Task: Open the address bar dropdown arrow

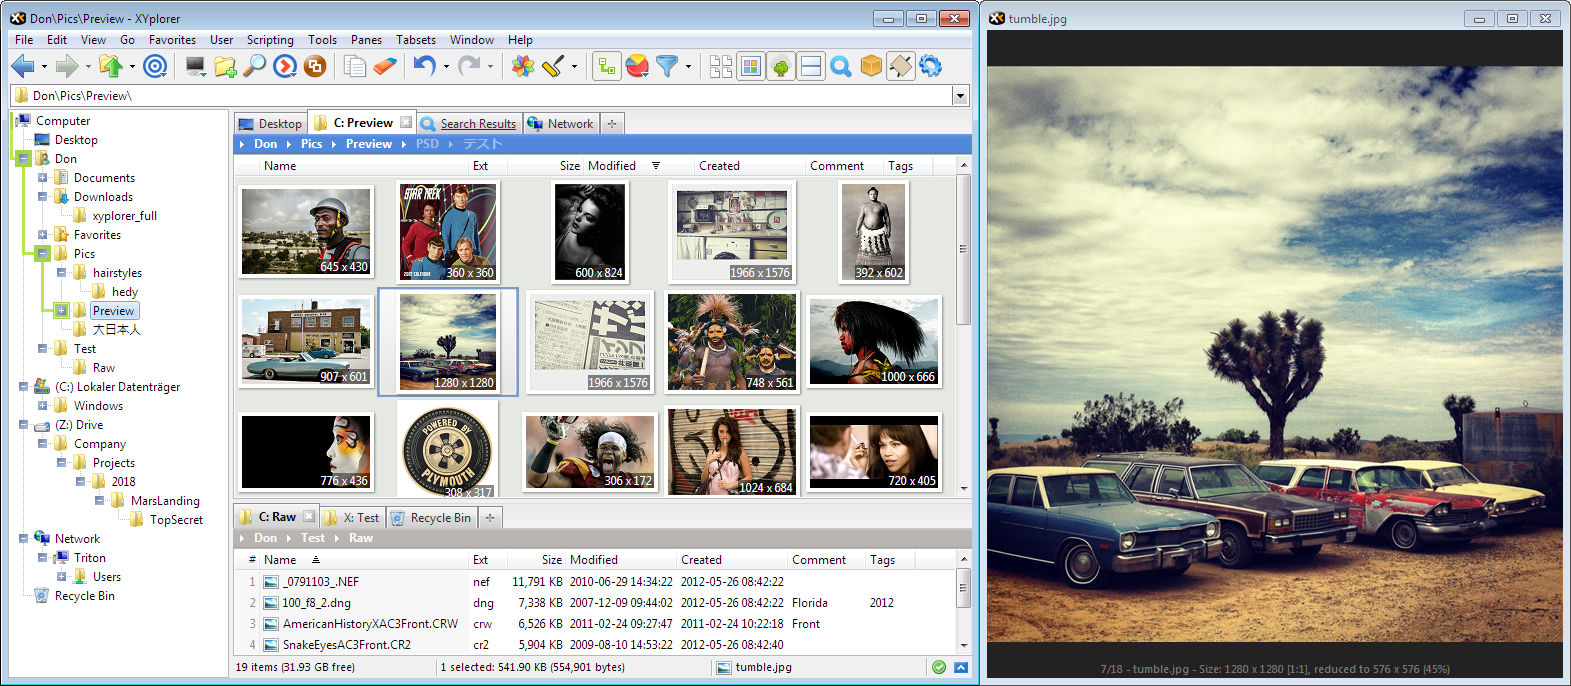Action: click(960, 96)
